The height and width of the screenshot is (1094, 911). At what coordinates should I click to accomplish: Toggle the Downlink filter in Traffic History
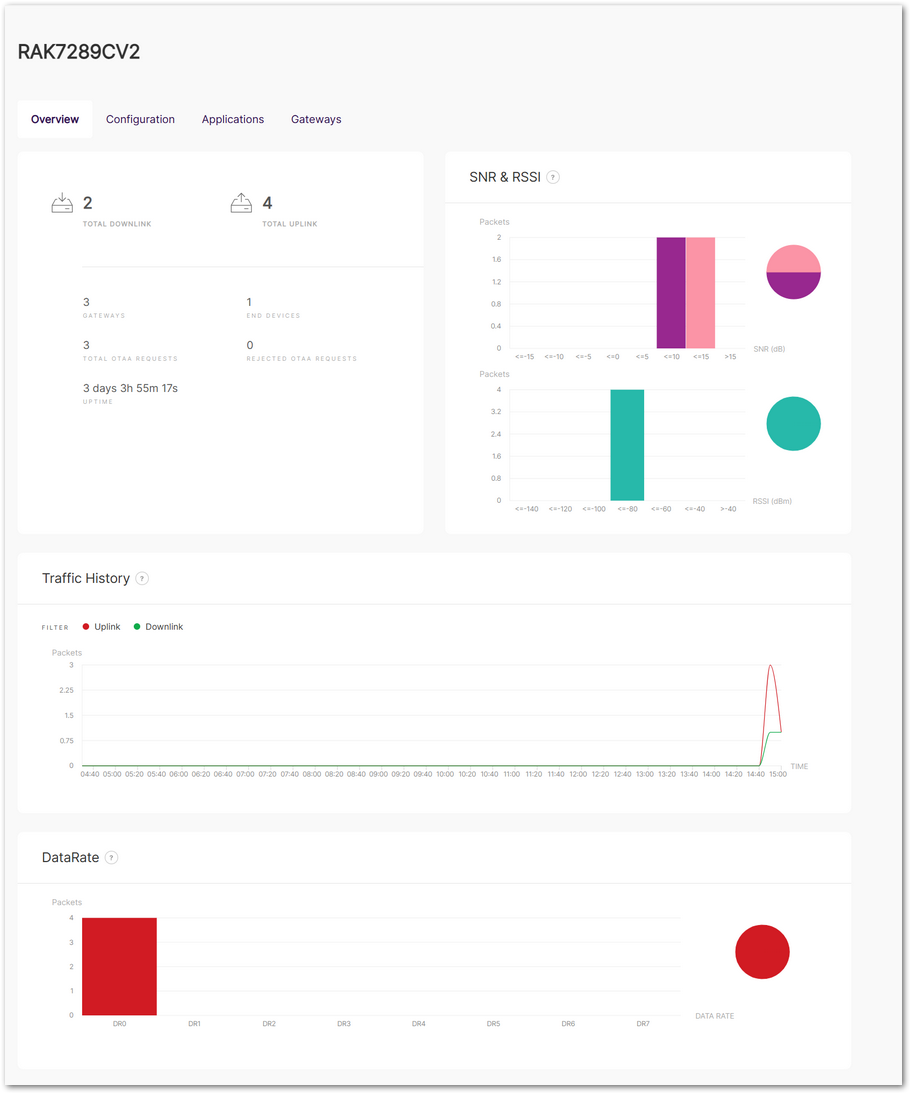158,627
